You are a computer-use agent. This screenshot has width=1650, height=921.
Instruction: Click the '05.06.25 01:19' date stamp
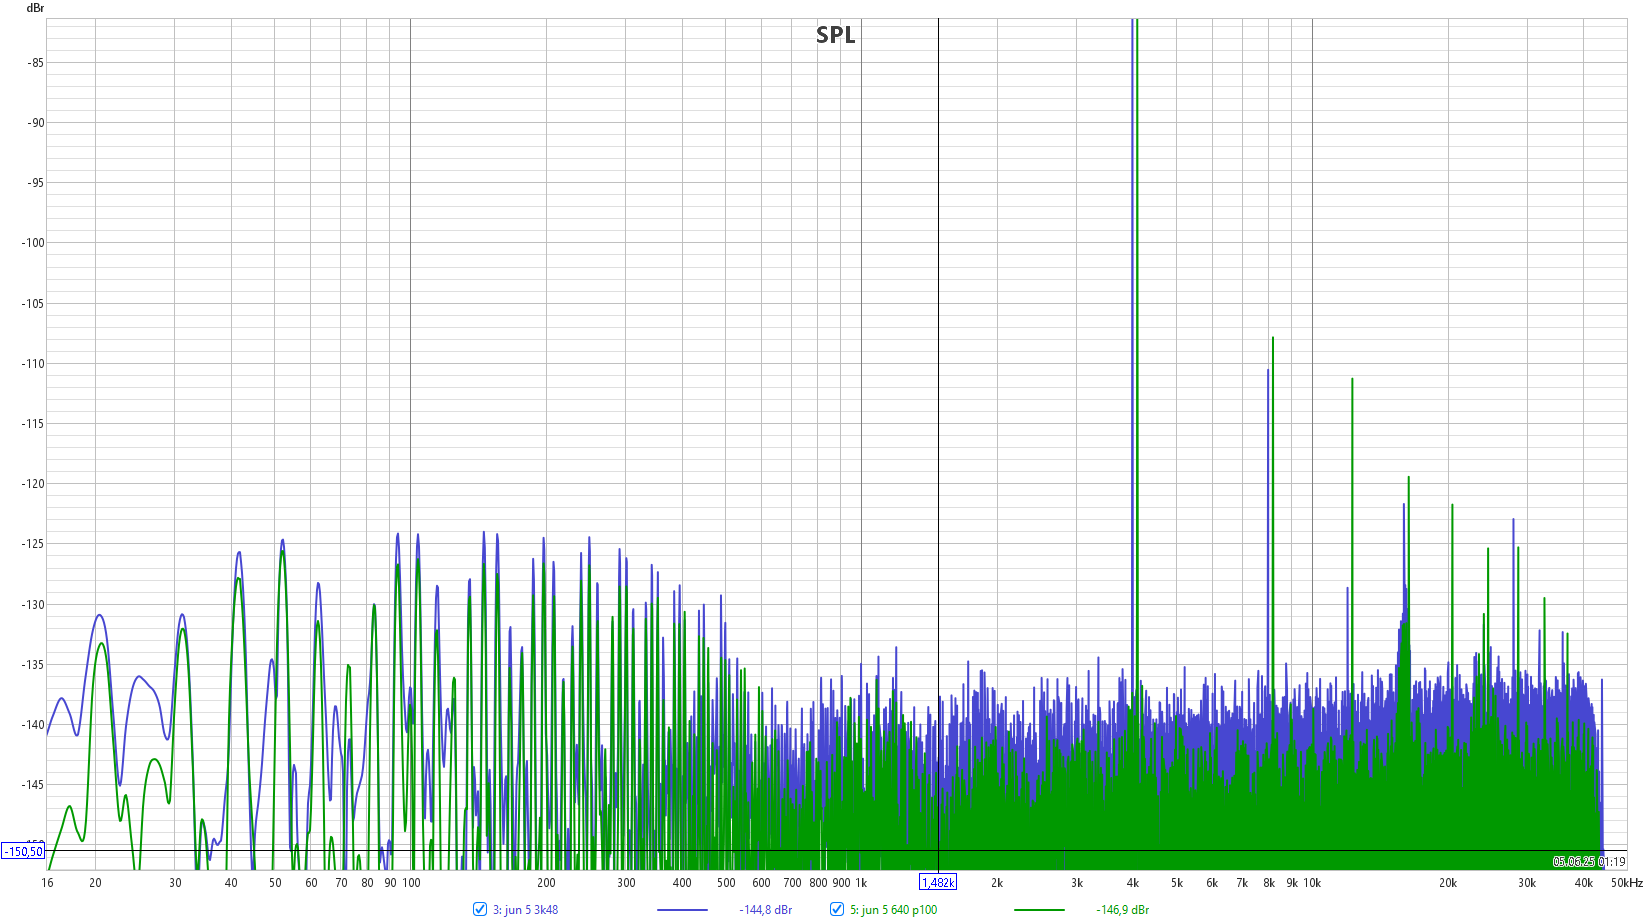[x=1589, y=862]
